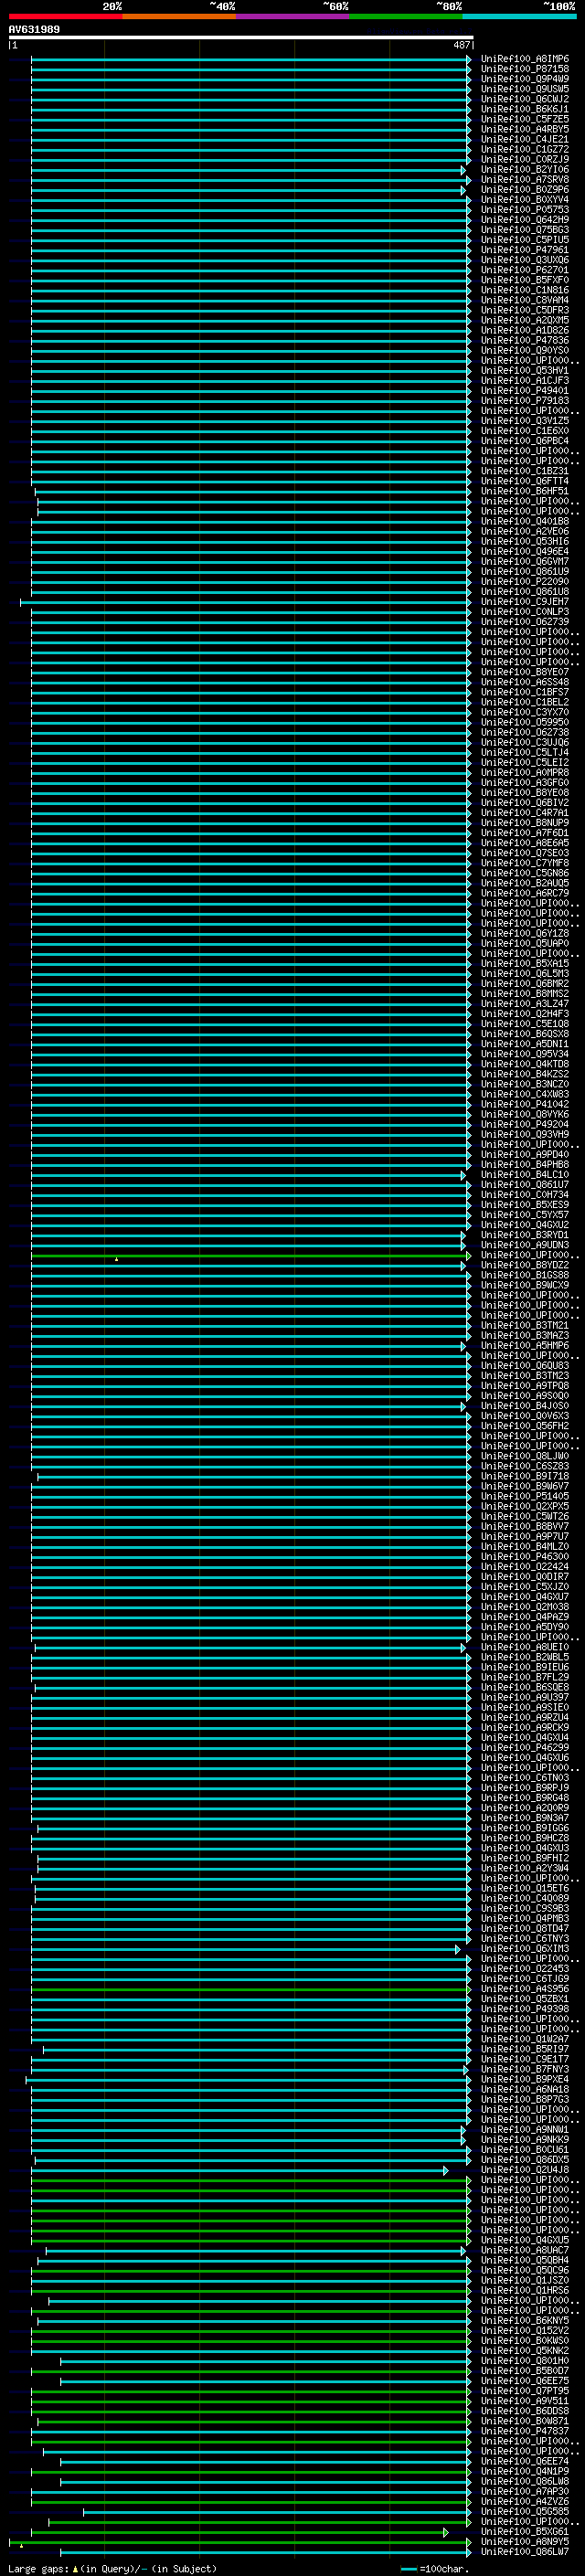Select hit UniRef100_B6K6J1
585x2576 pixels.
click(x=524, y=109)
